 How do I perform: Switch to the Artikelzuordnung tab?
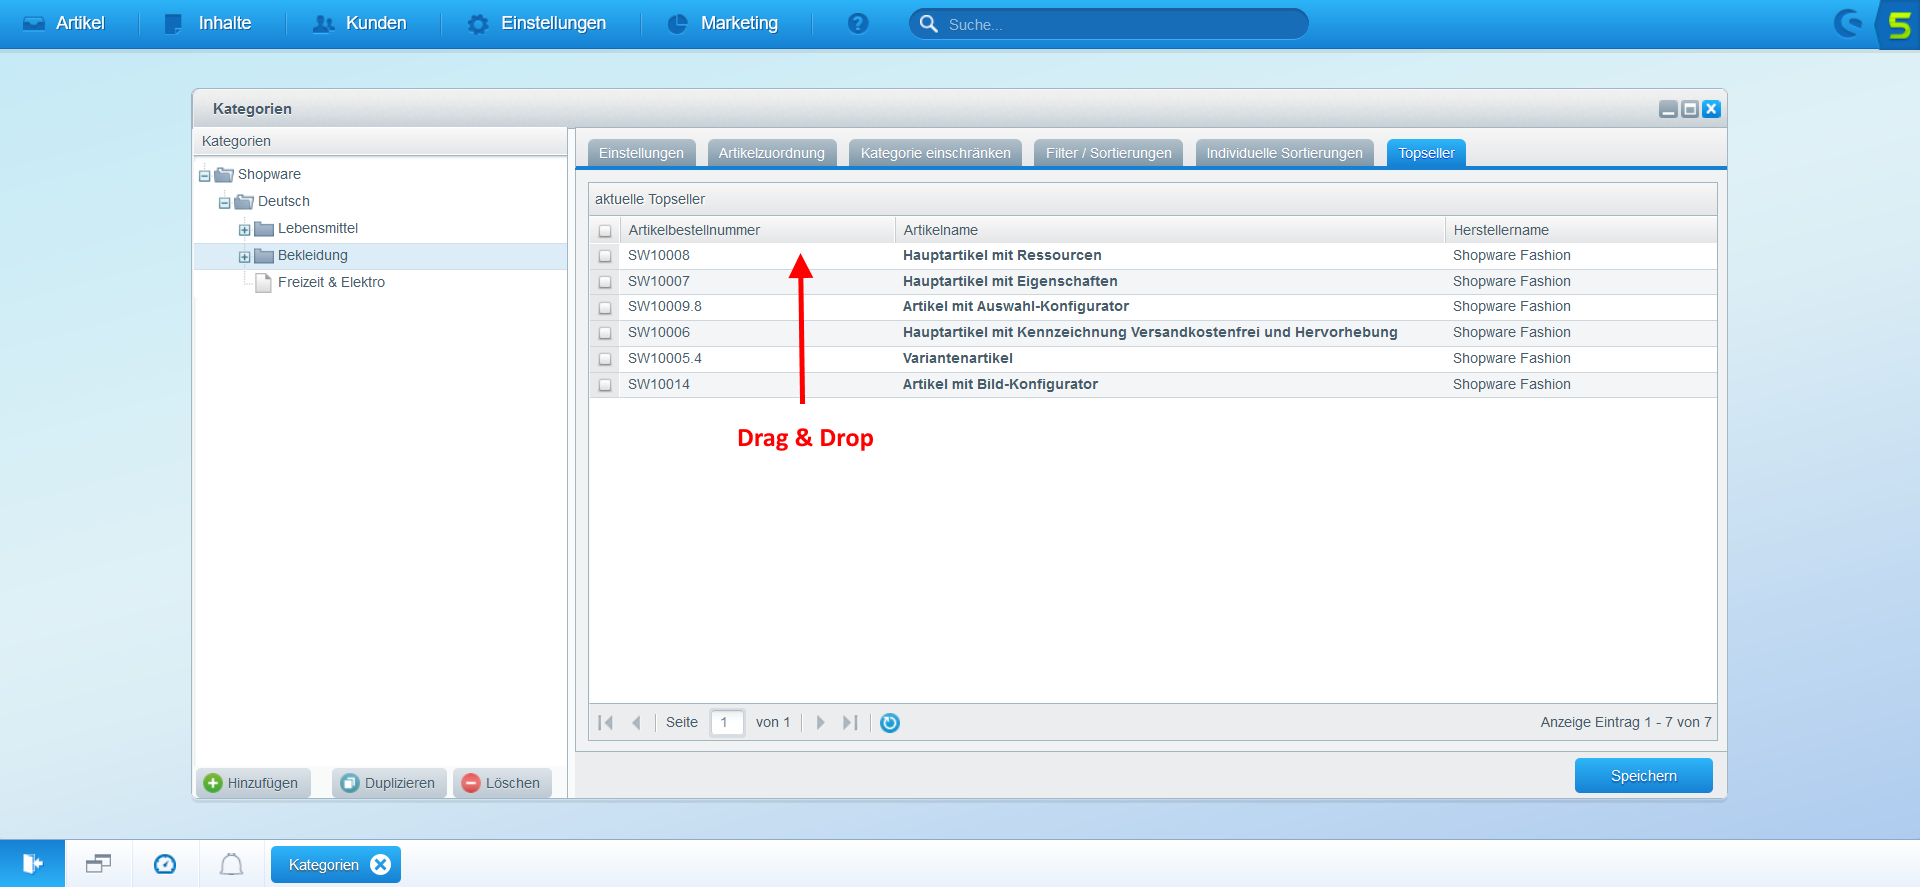click(x=771, y=153)
